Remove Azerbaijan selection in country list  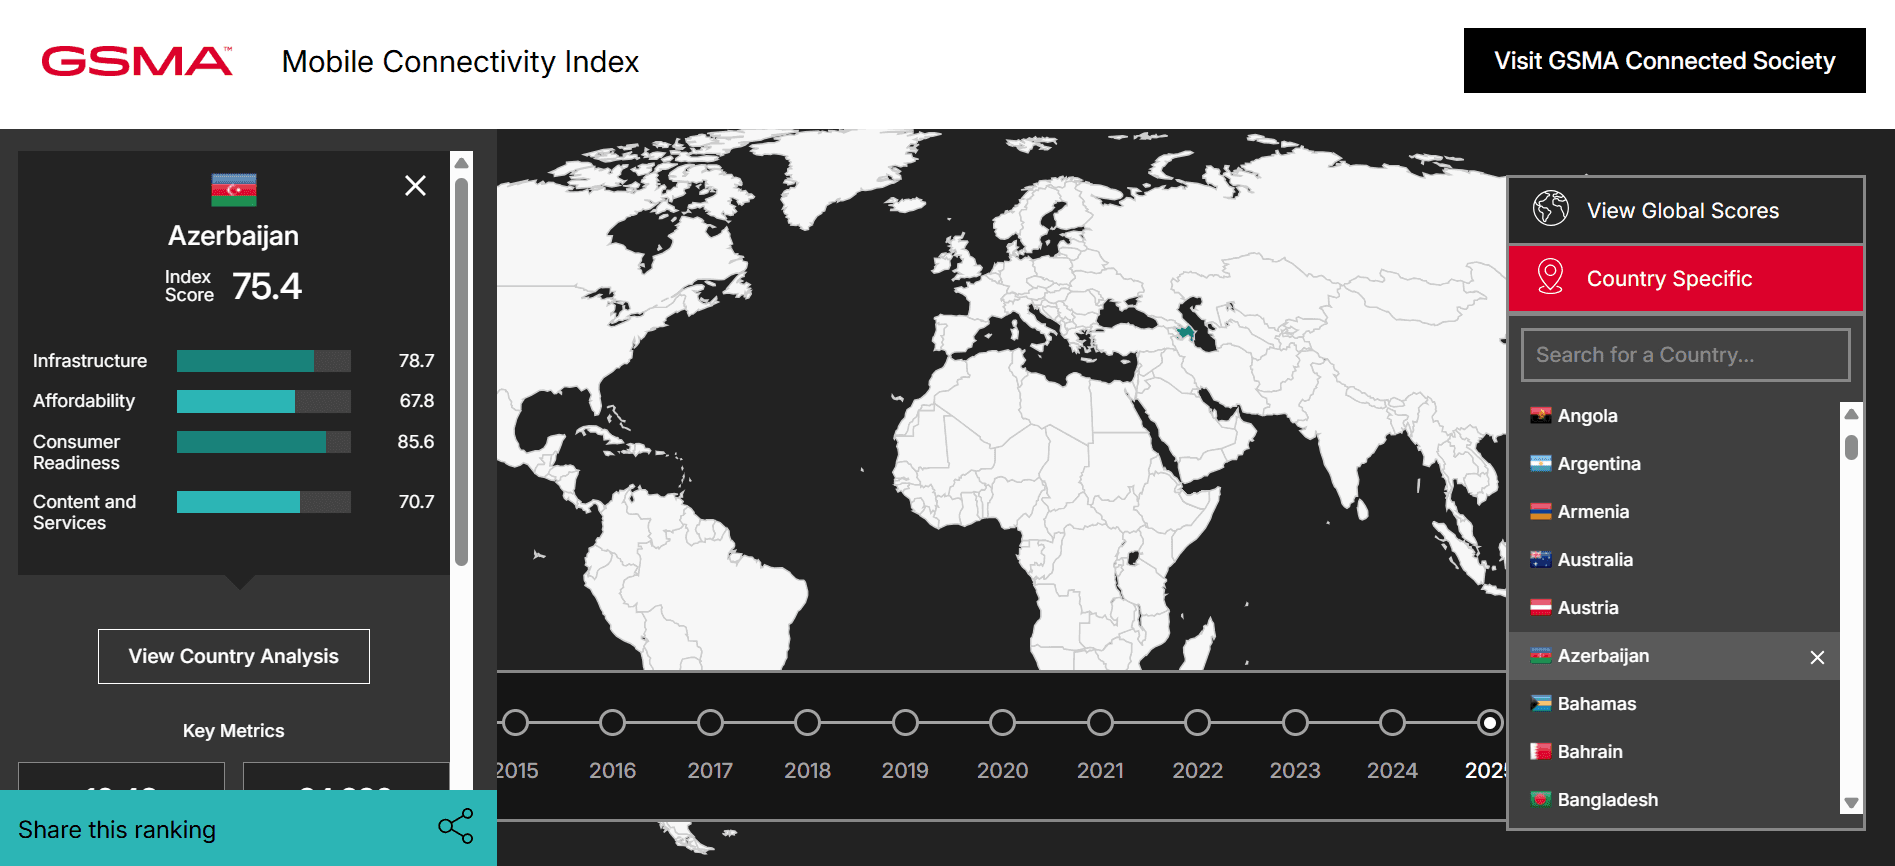pos(1817,657)
